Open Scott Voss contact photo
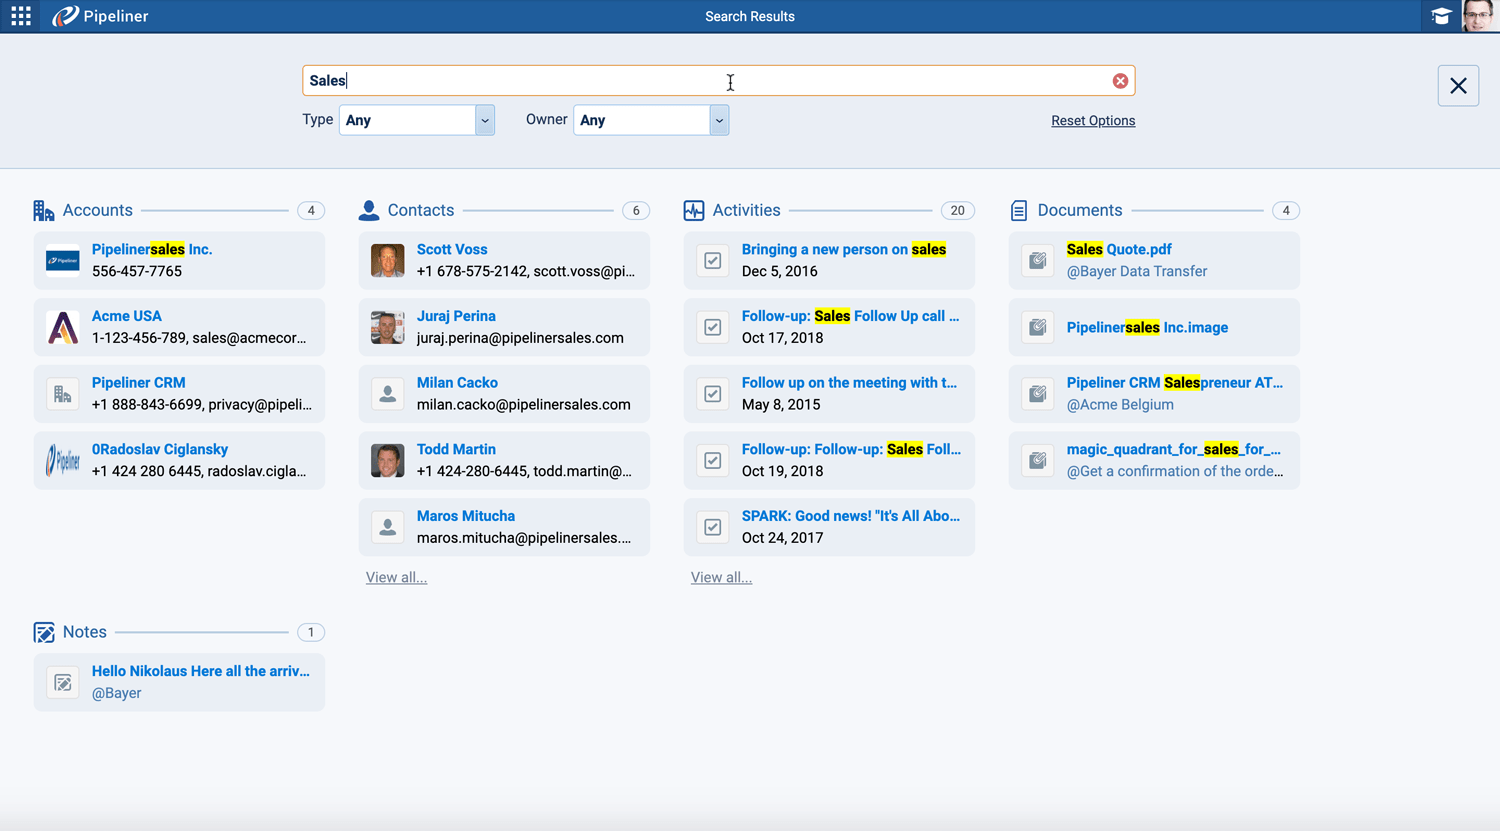The width and height of the screenshot is (1500, 831). point(388,261)
